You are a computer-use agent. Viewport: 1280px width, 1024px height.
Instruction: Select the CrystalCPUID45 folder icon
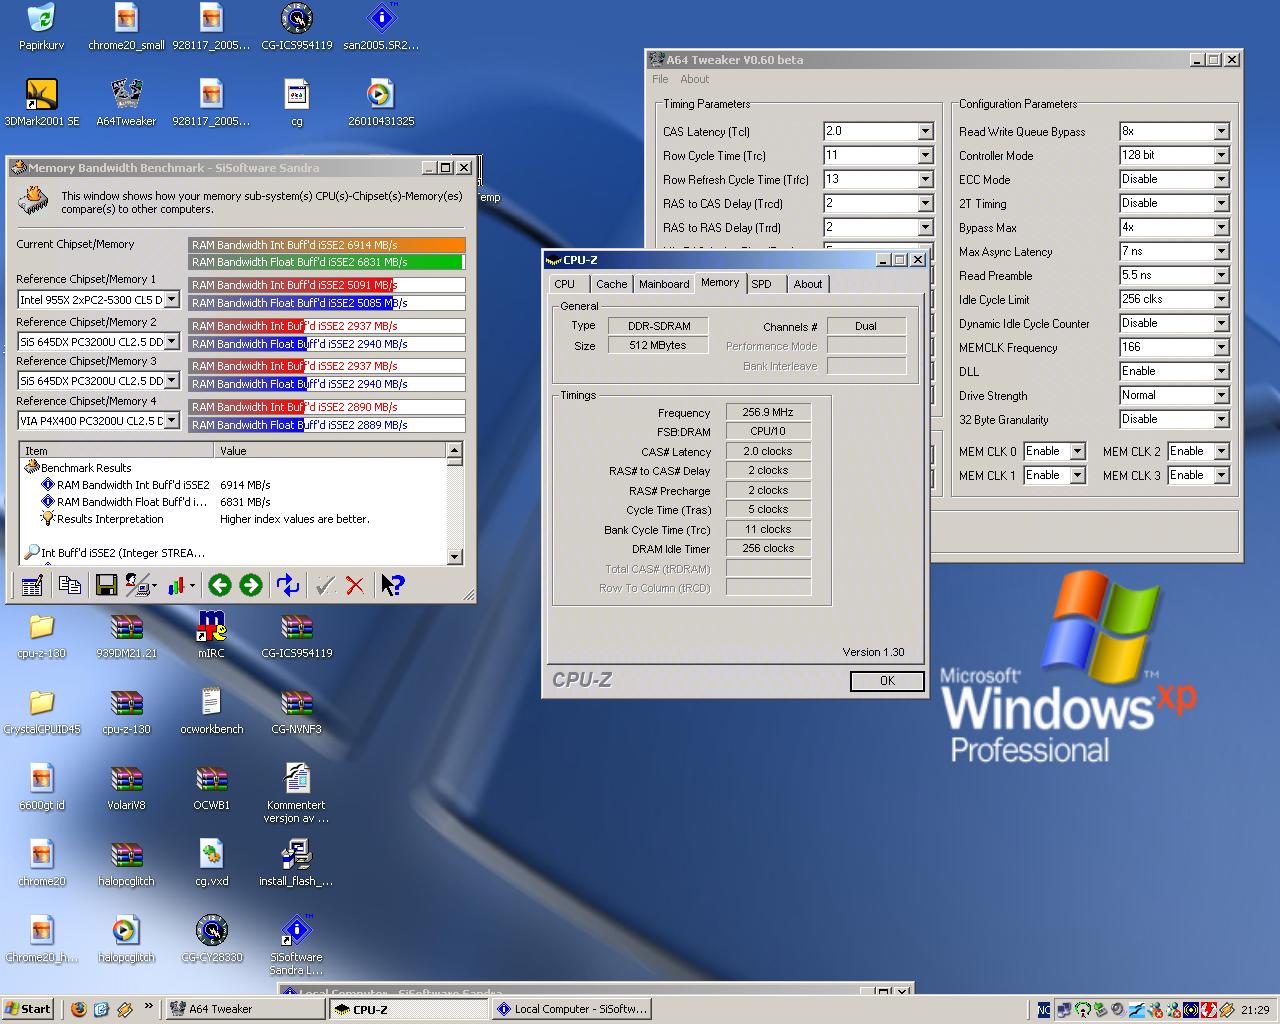(x=42, y=711)
